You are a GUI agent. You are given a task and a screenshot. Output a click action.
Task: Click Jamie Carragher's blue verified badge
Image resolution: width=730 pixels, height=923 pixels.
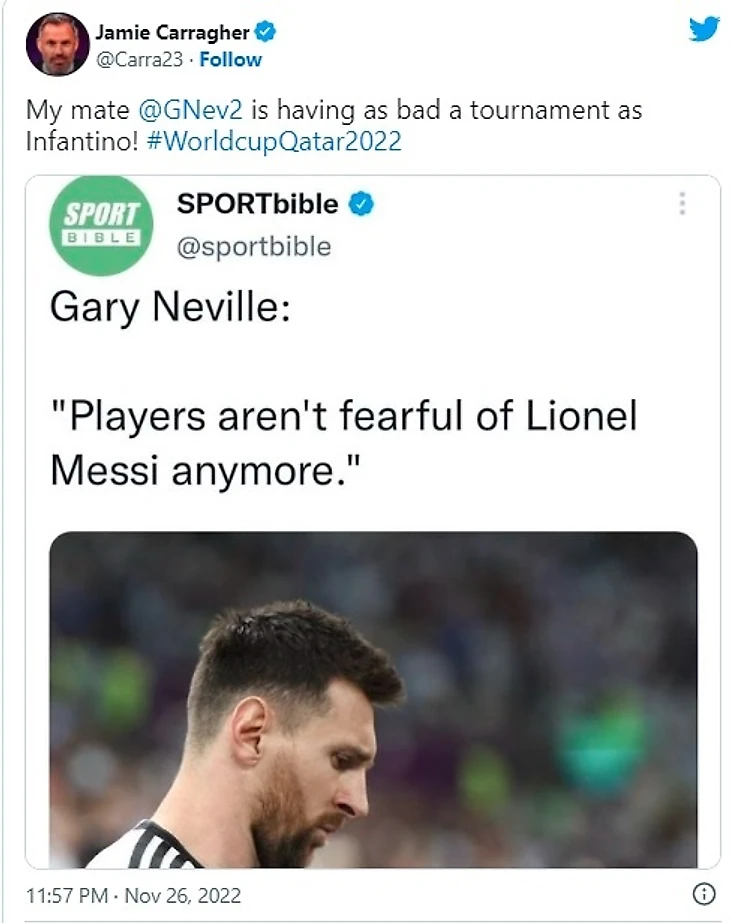click(265, 32)
